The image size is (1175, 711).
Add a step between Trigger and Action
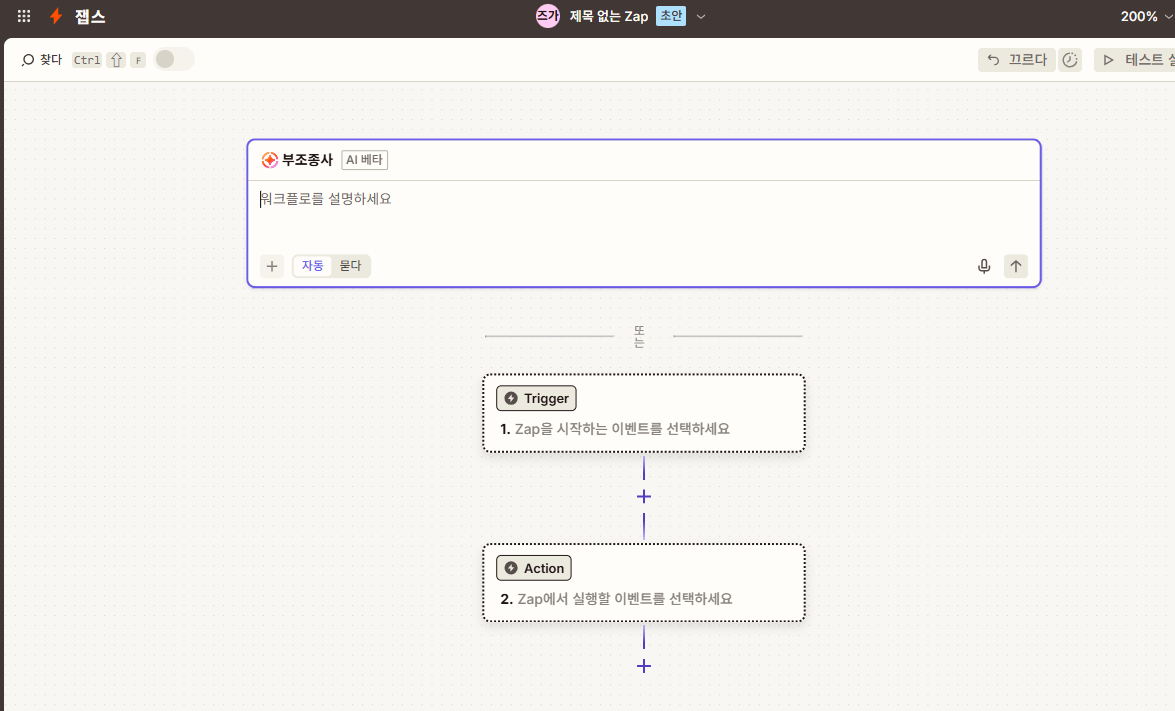click(644, 497)
